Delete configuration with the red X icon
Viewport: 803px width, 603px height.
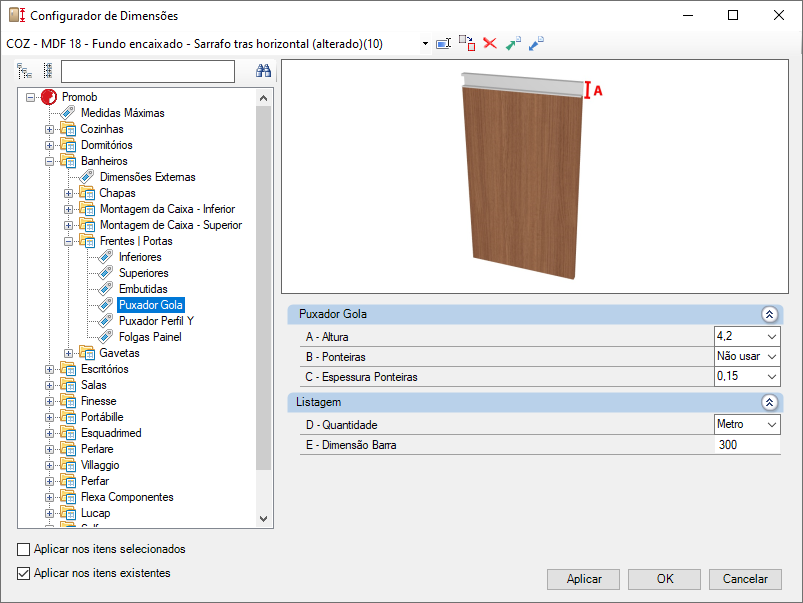click(490, 44)
